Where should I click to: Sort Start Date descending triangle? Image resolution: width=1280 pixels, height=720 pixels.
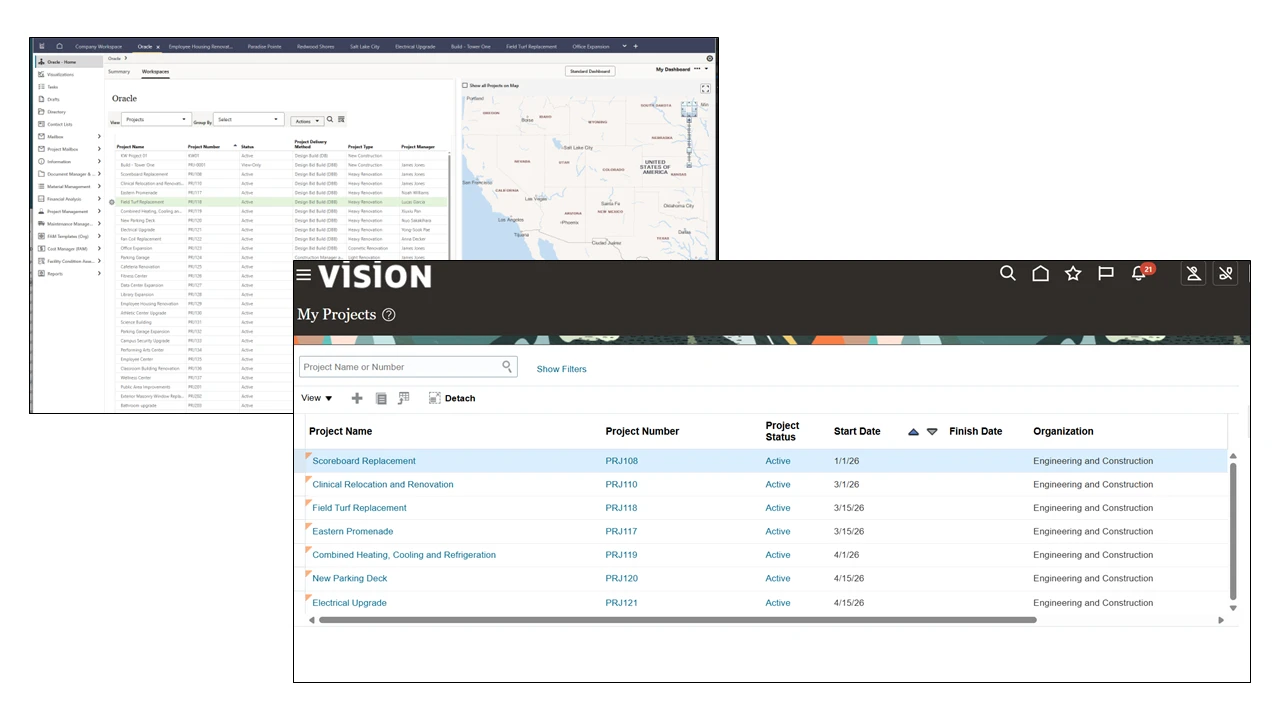[x=932, y=432]
